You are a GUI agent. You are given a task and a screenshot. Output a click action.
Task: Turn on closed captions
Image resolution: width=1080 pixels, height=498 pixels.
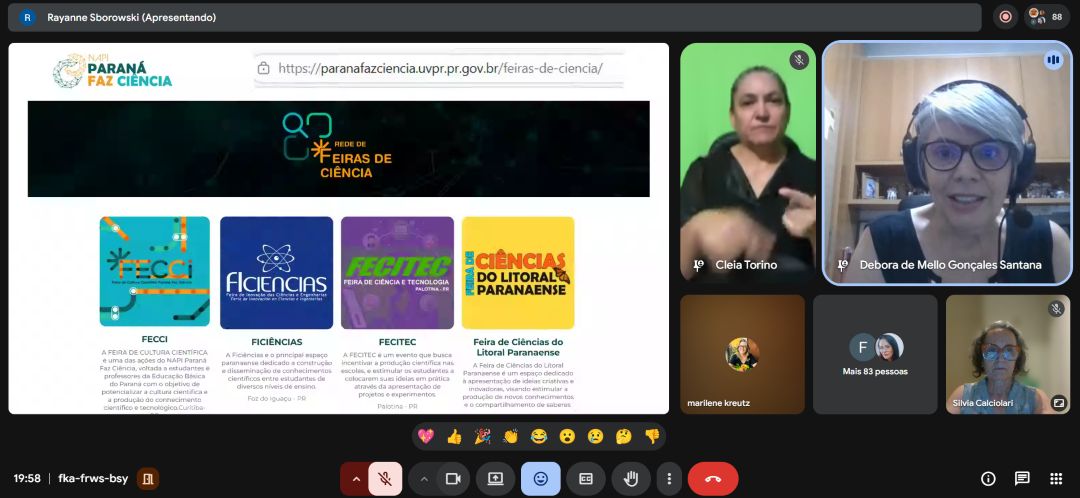tap(586, 479)
